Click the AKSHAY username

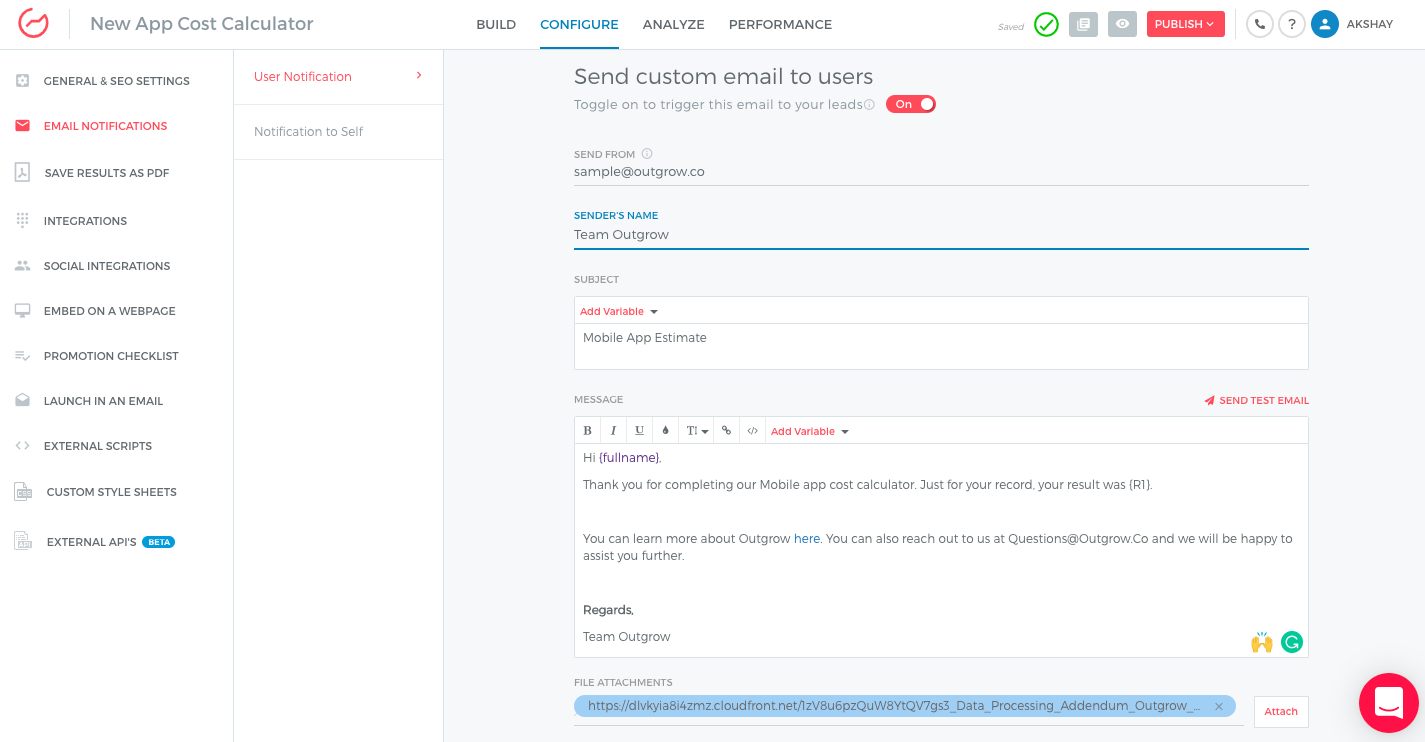[x=1370, y=24]
